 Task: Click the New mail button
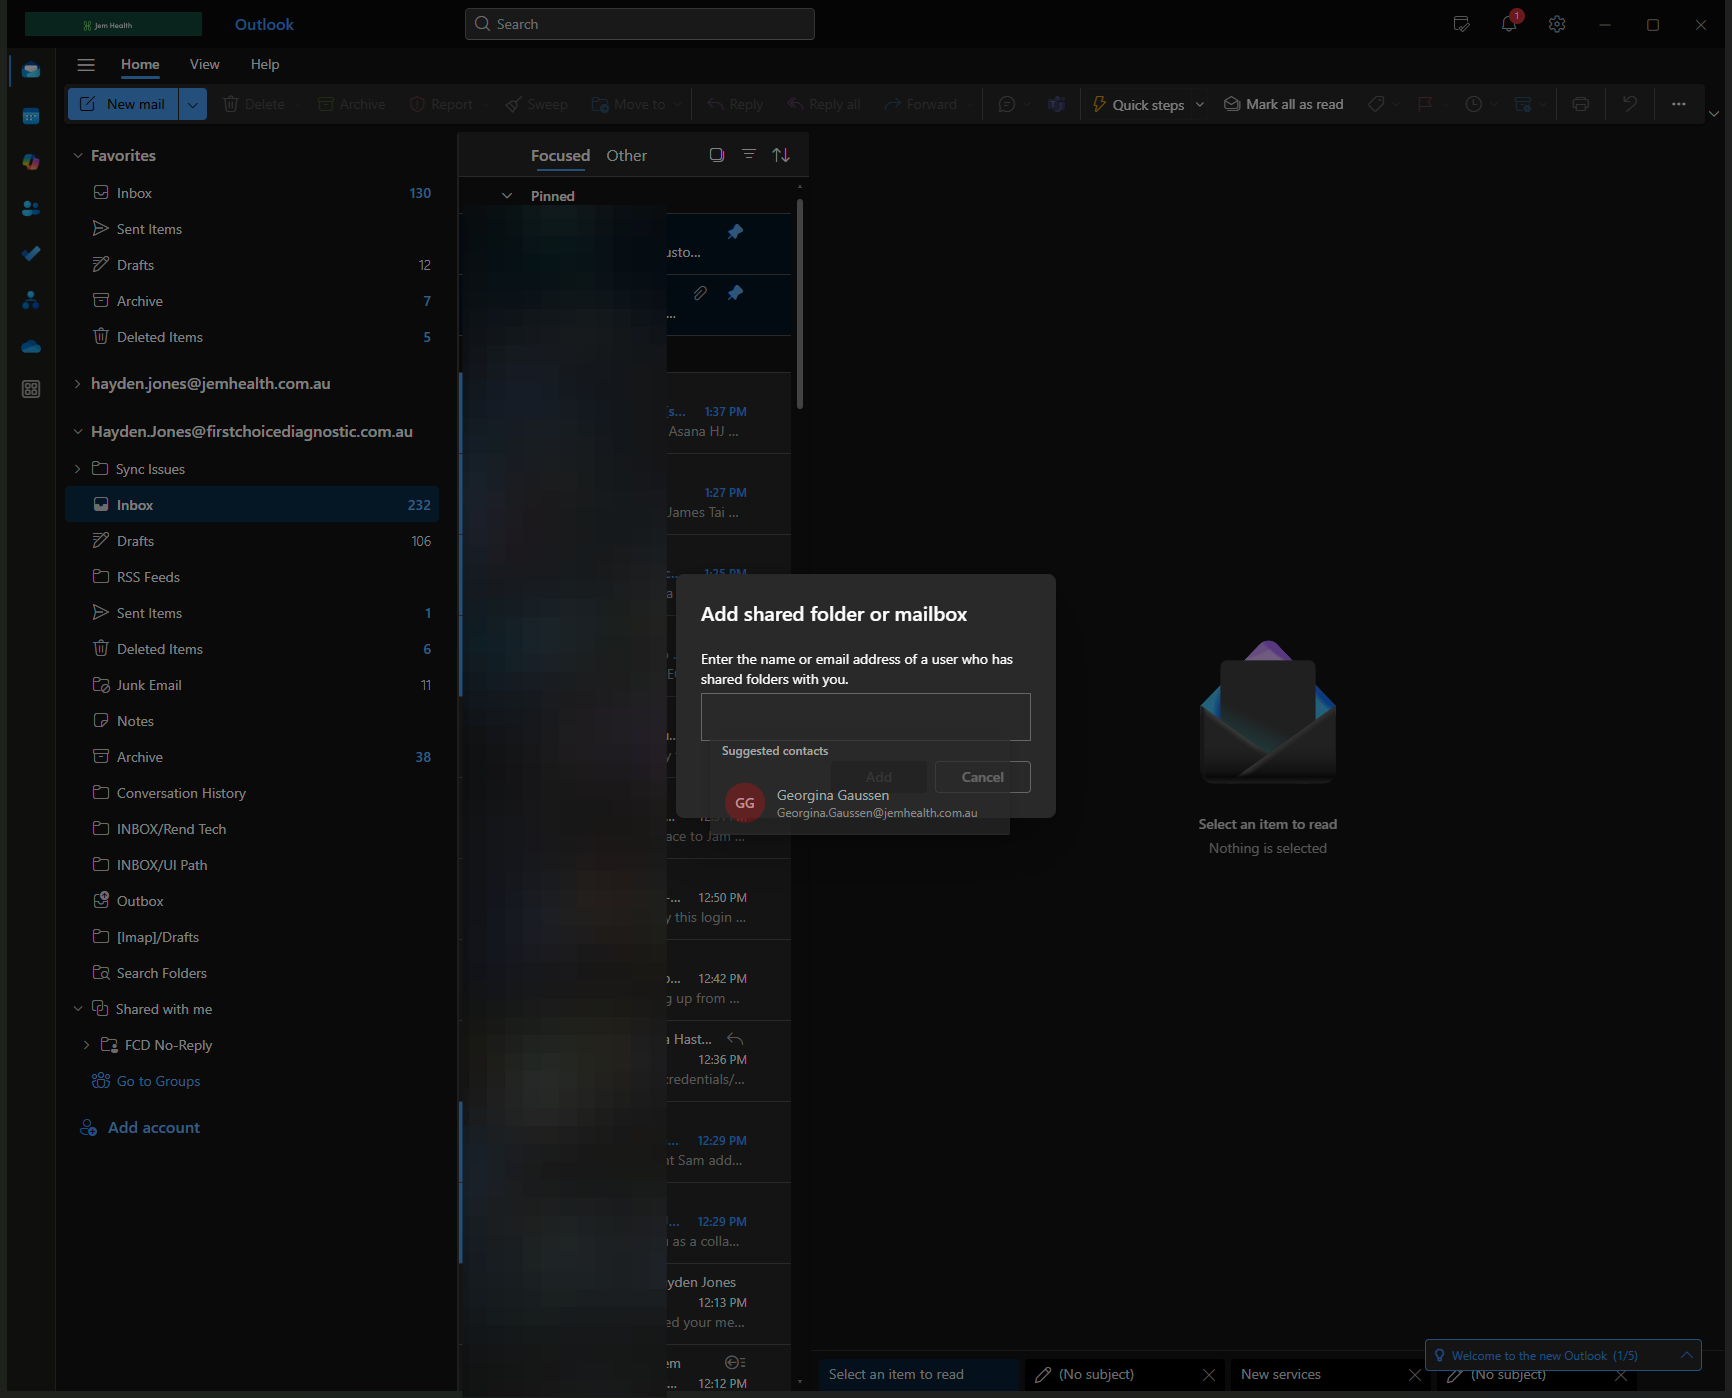coord(123,104)
